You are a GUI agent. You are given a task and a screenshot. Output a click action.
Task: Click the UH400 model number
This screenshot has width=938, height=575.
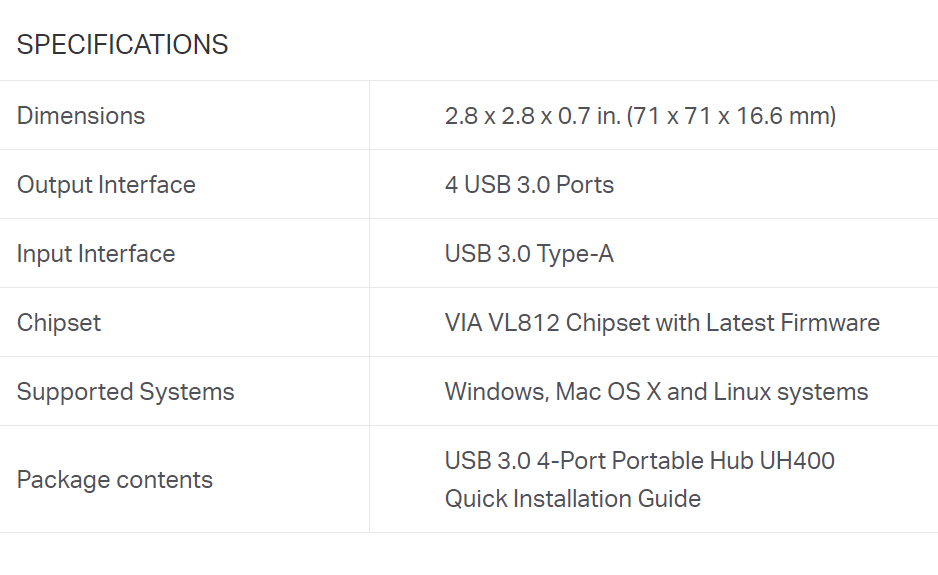point(797,461)
